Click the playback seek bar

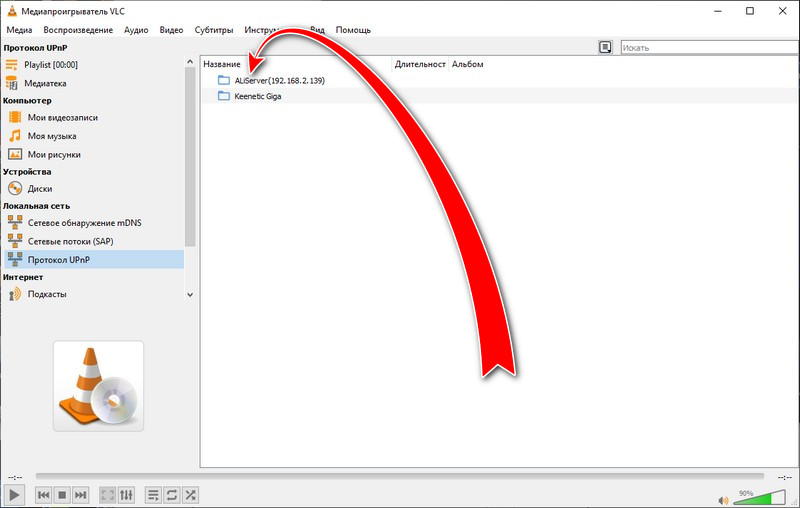click(x=399, y=476)
